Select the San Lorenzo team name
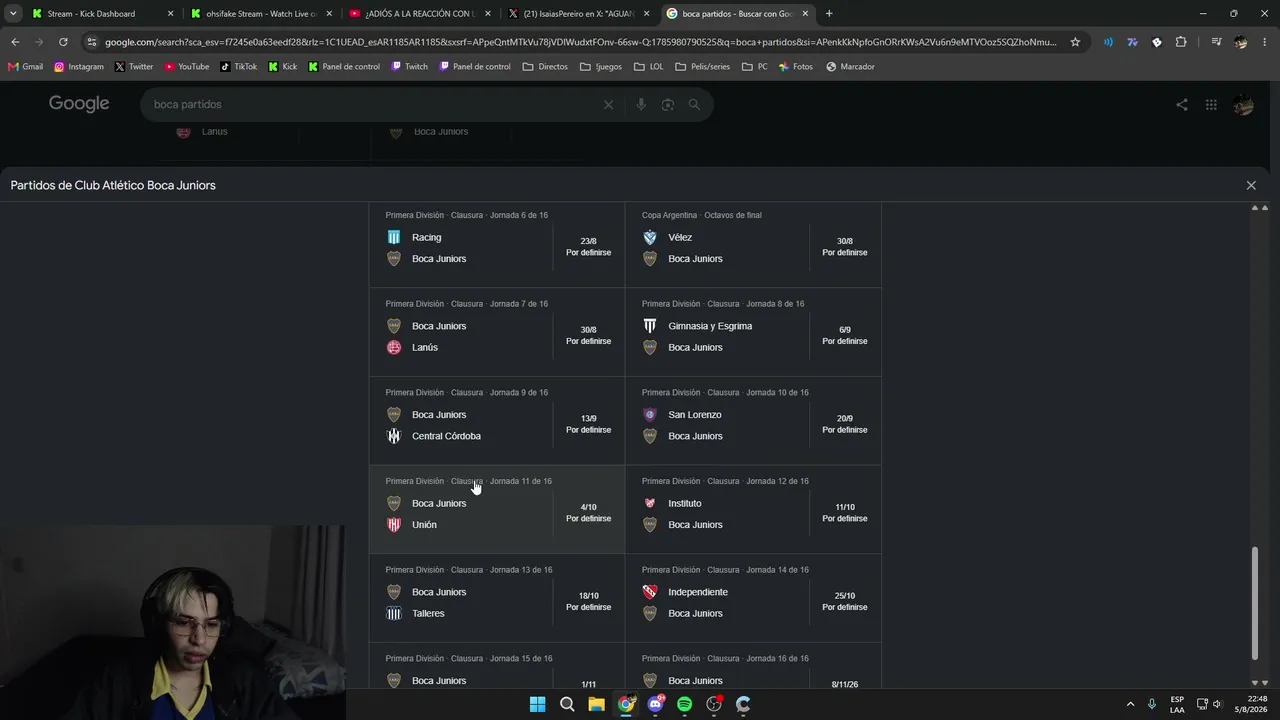1280x720 pixels. (695, 415)
